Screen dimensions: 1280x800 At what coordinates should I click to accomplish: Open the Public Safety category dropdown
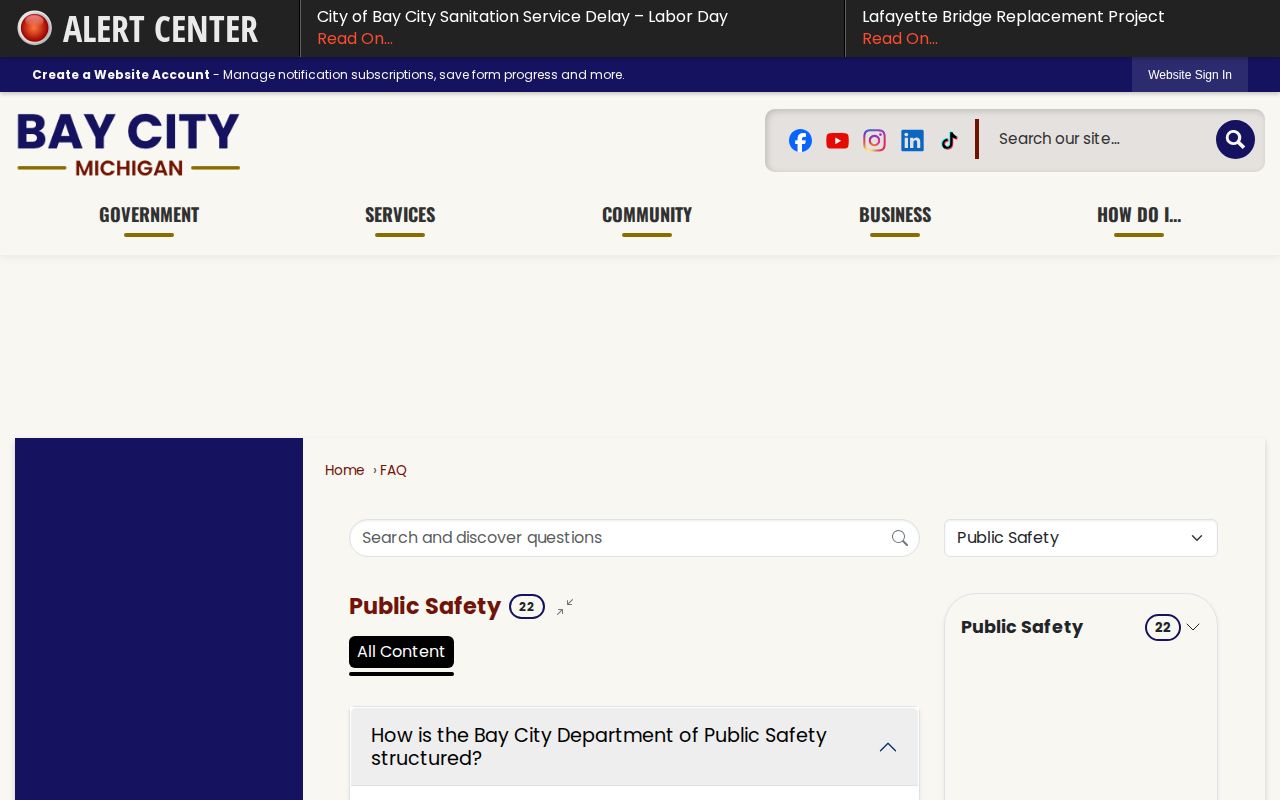[1081, 538]
